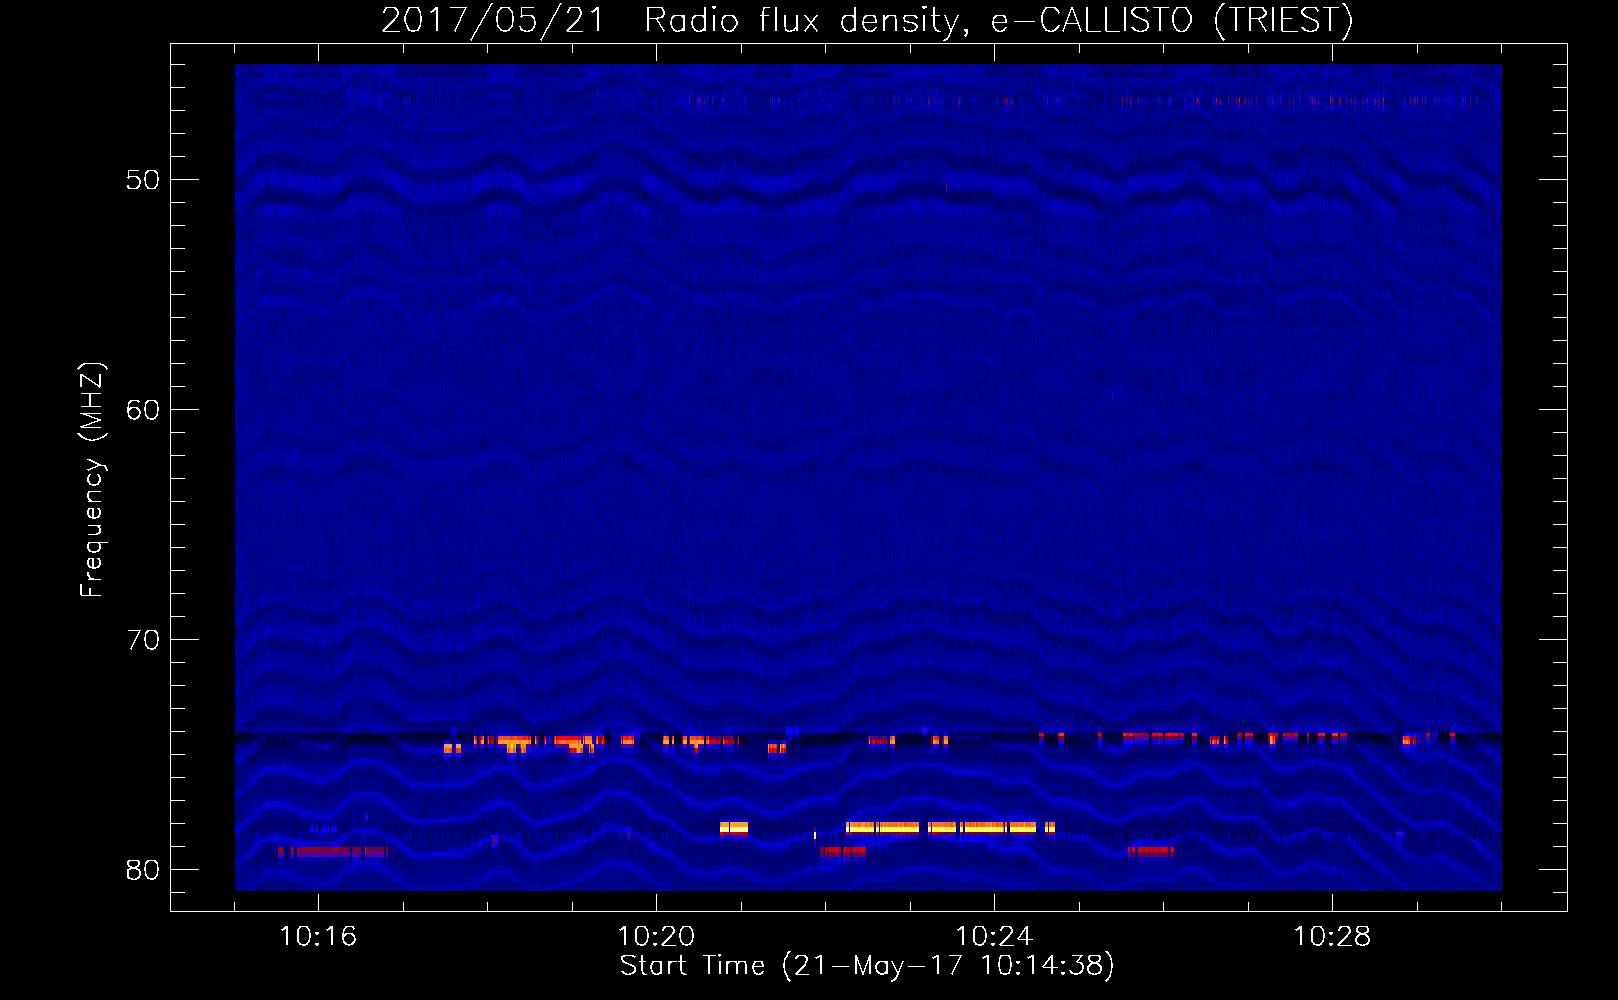Click the long yellow burst near 78 MHz
The height and width of the screenshot is (1000, 1618).
pyautogui.click(x=950, y=828)
